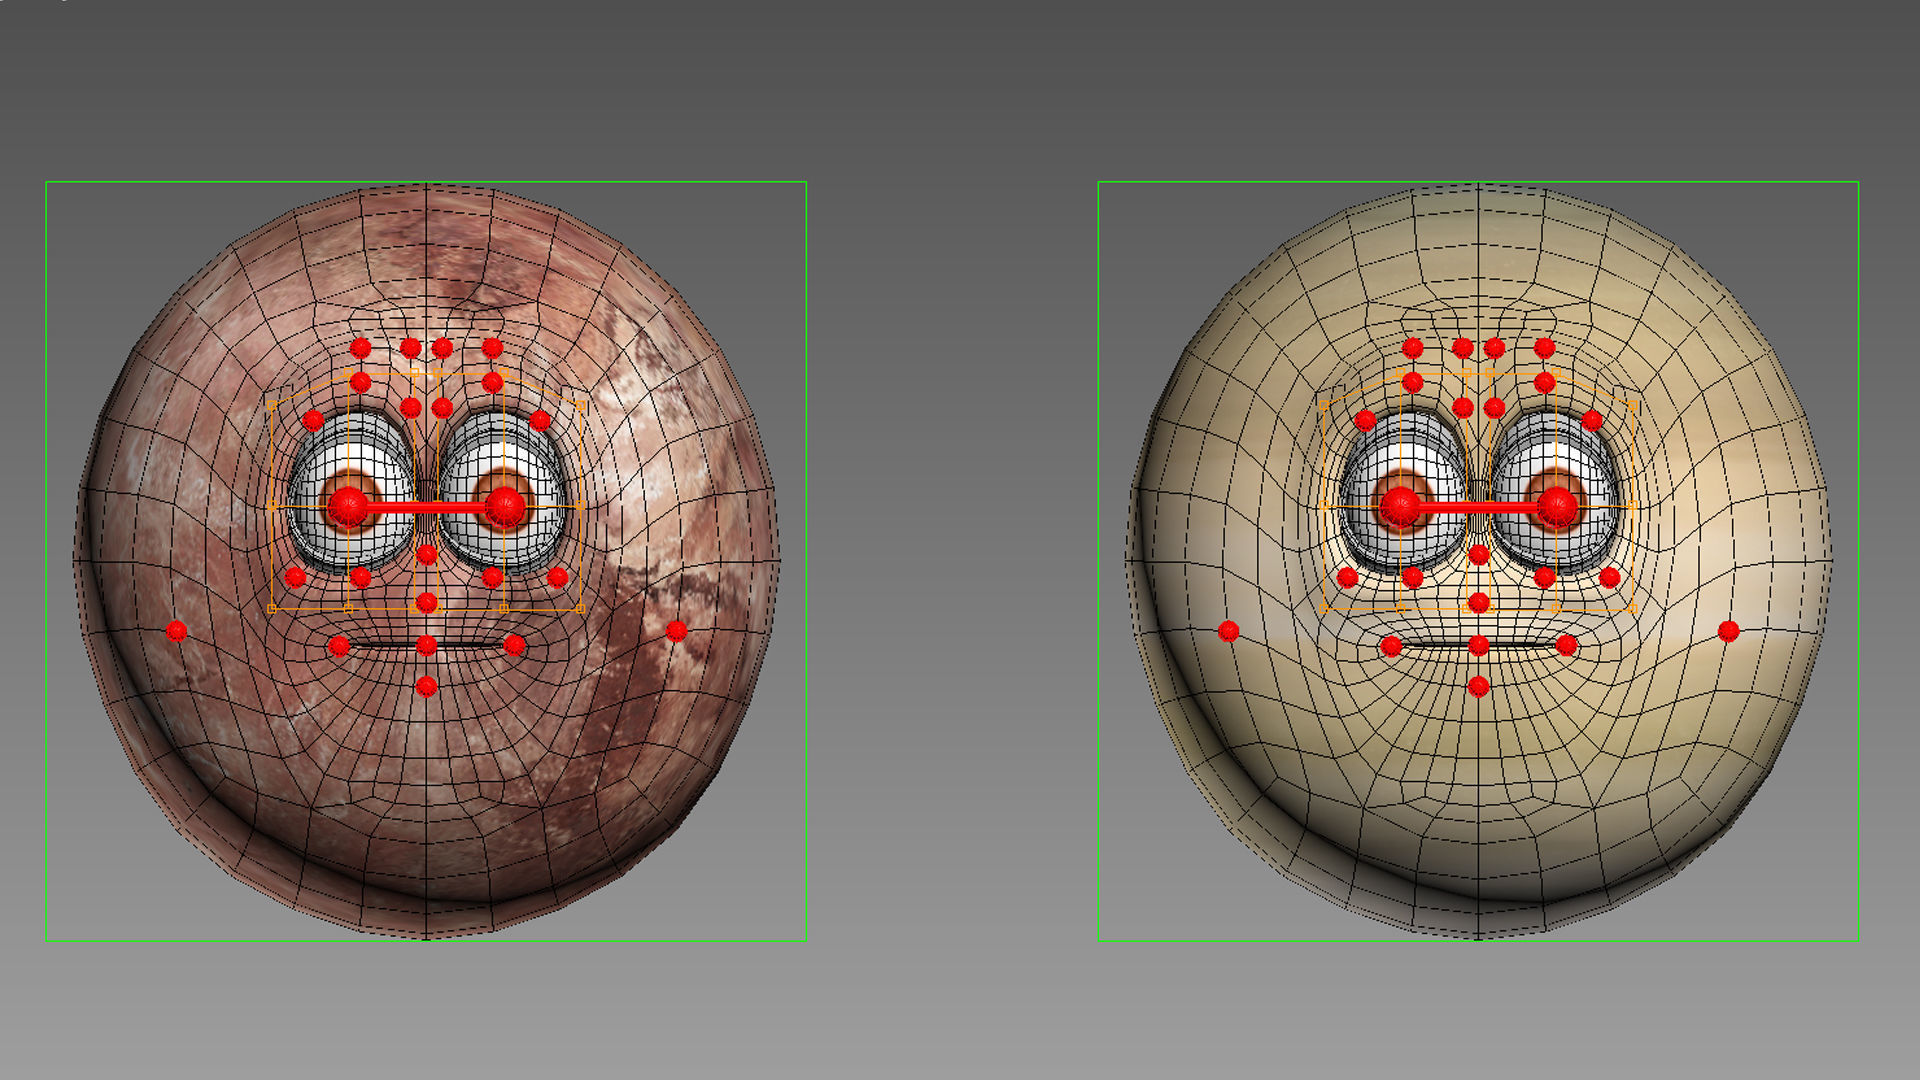Grab screen-right mouth corner dot on red head

click(514, 645)
